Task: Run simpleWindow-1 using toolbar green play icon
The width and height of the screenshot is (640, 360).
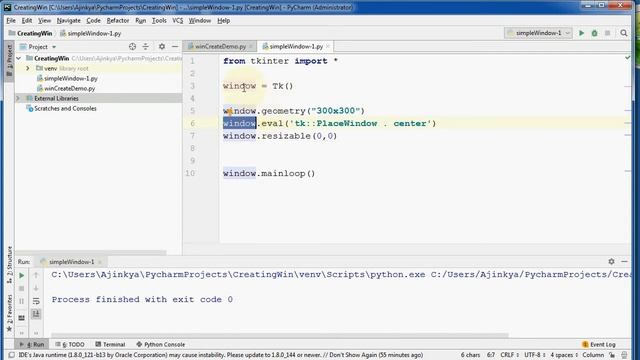Action: pyautogui.click(x=582, y=33)
